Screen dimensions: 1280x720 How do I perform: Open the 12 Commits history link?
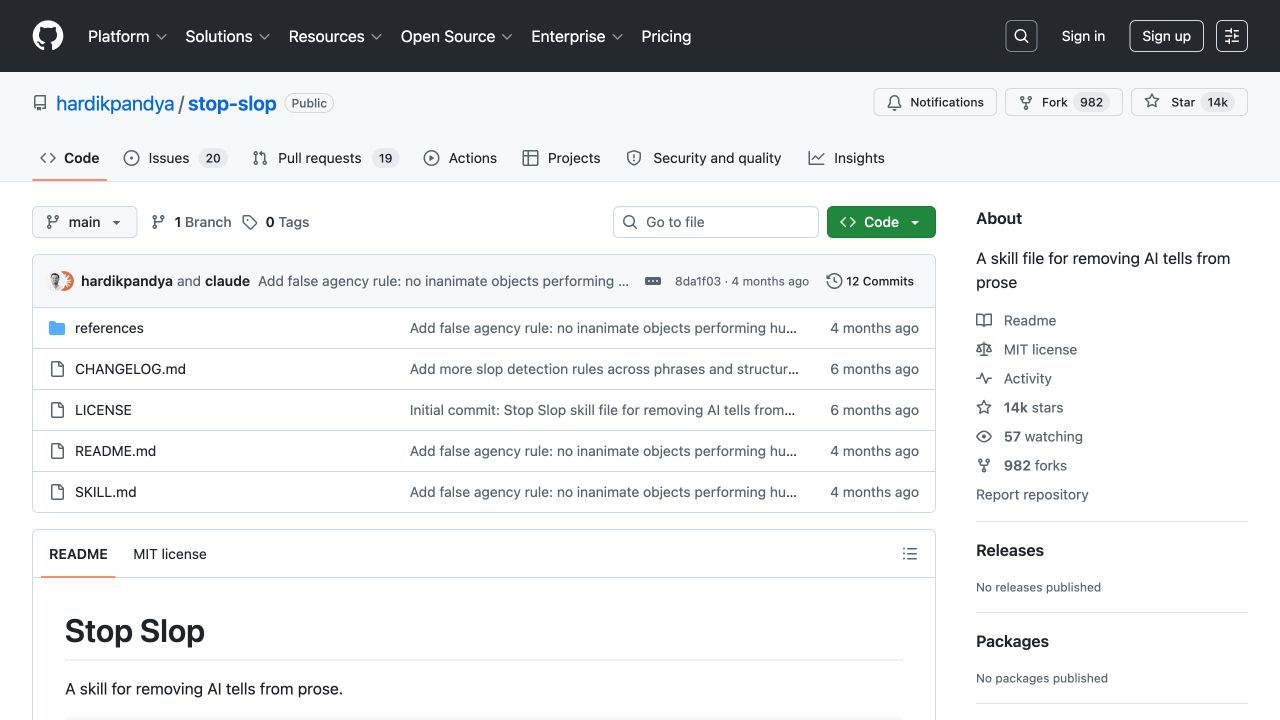tap(870, 281)
